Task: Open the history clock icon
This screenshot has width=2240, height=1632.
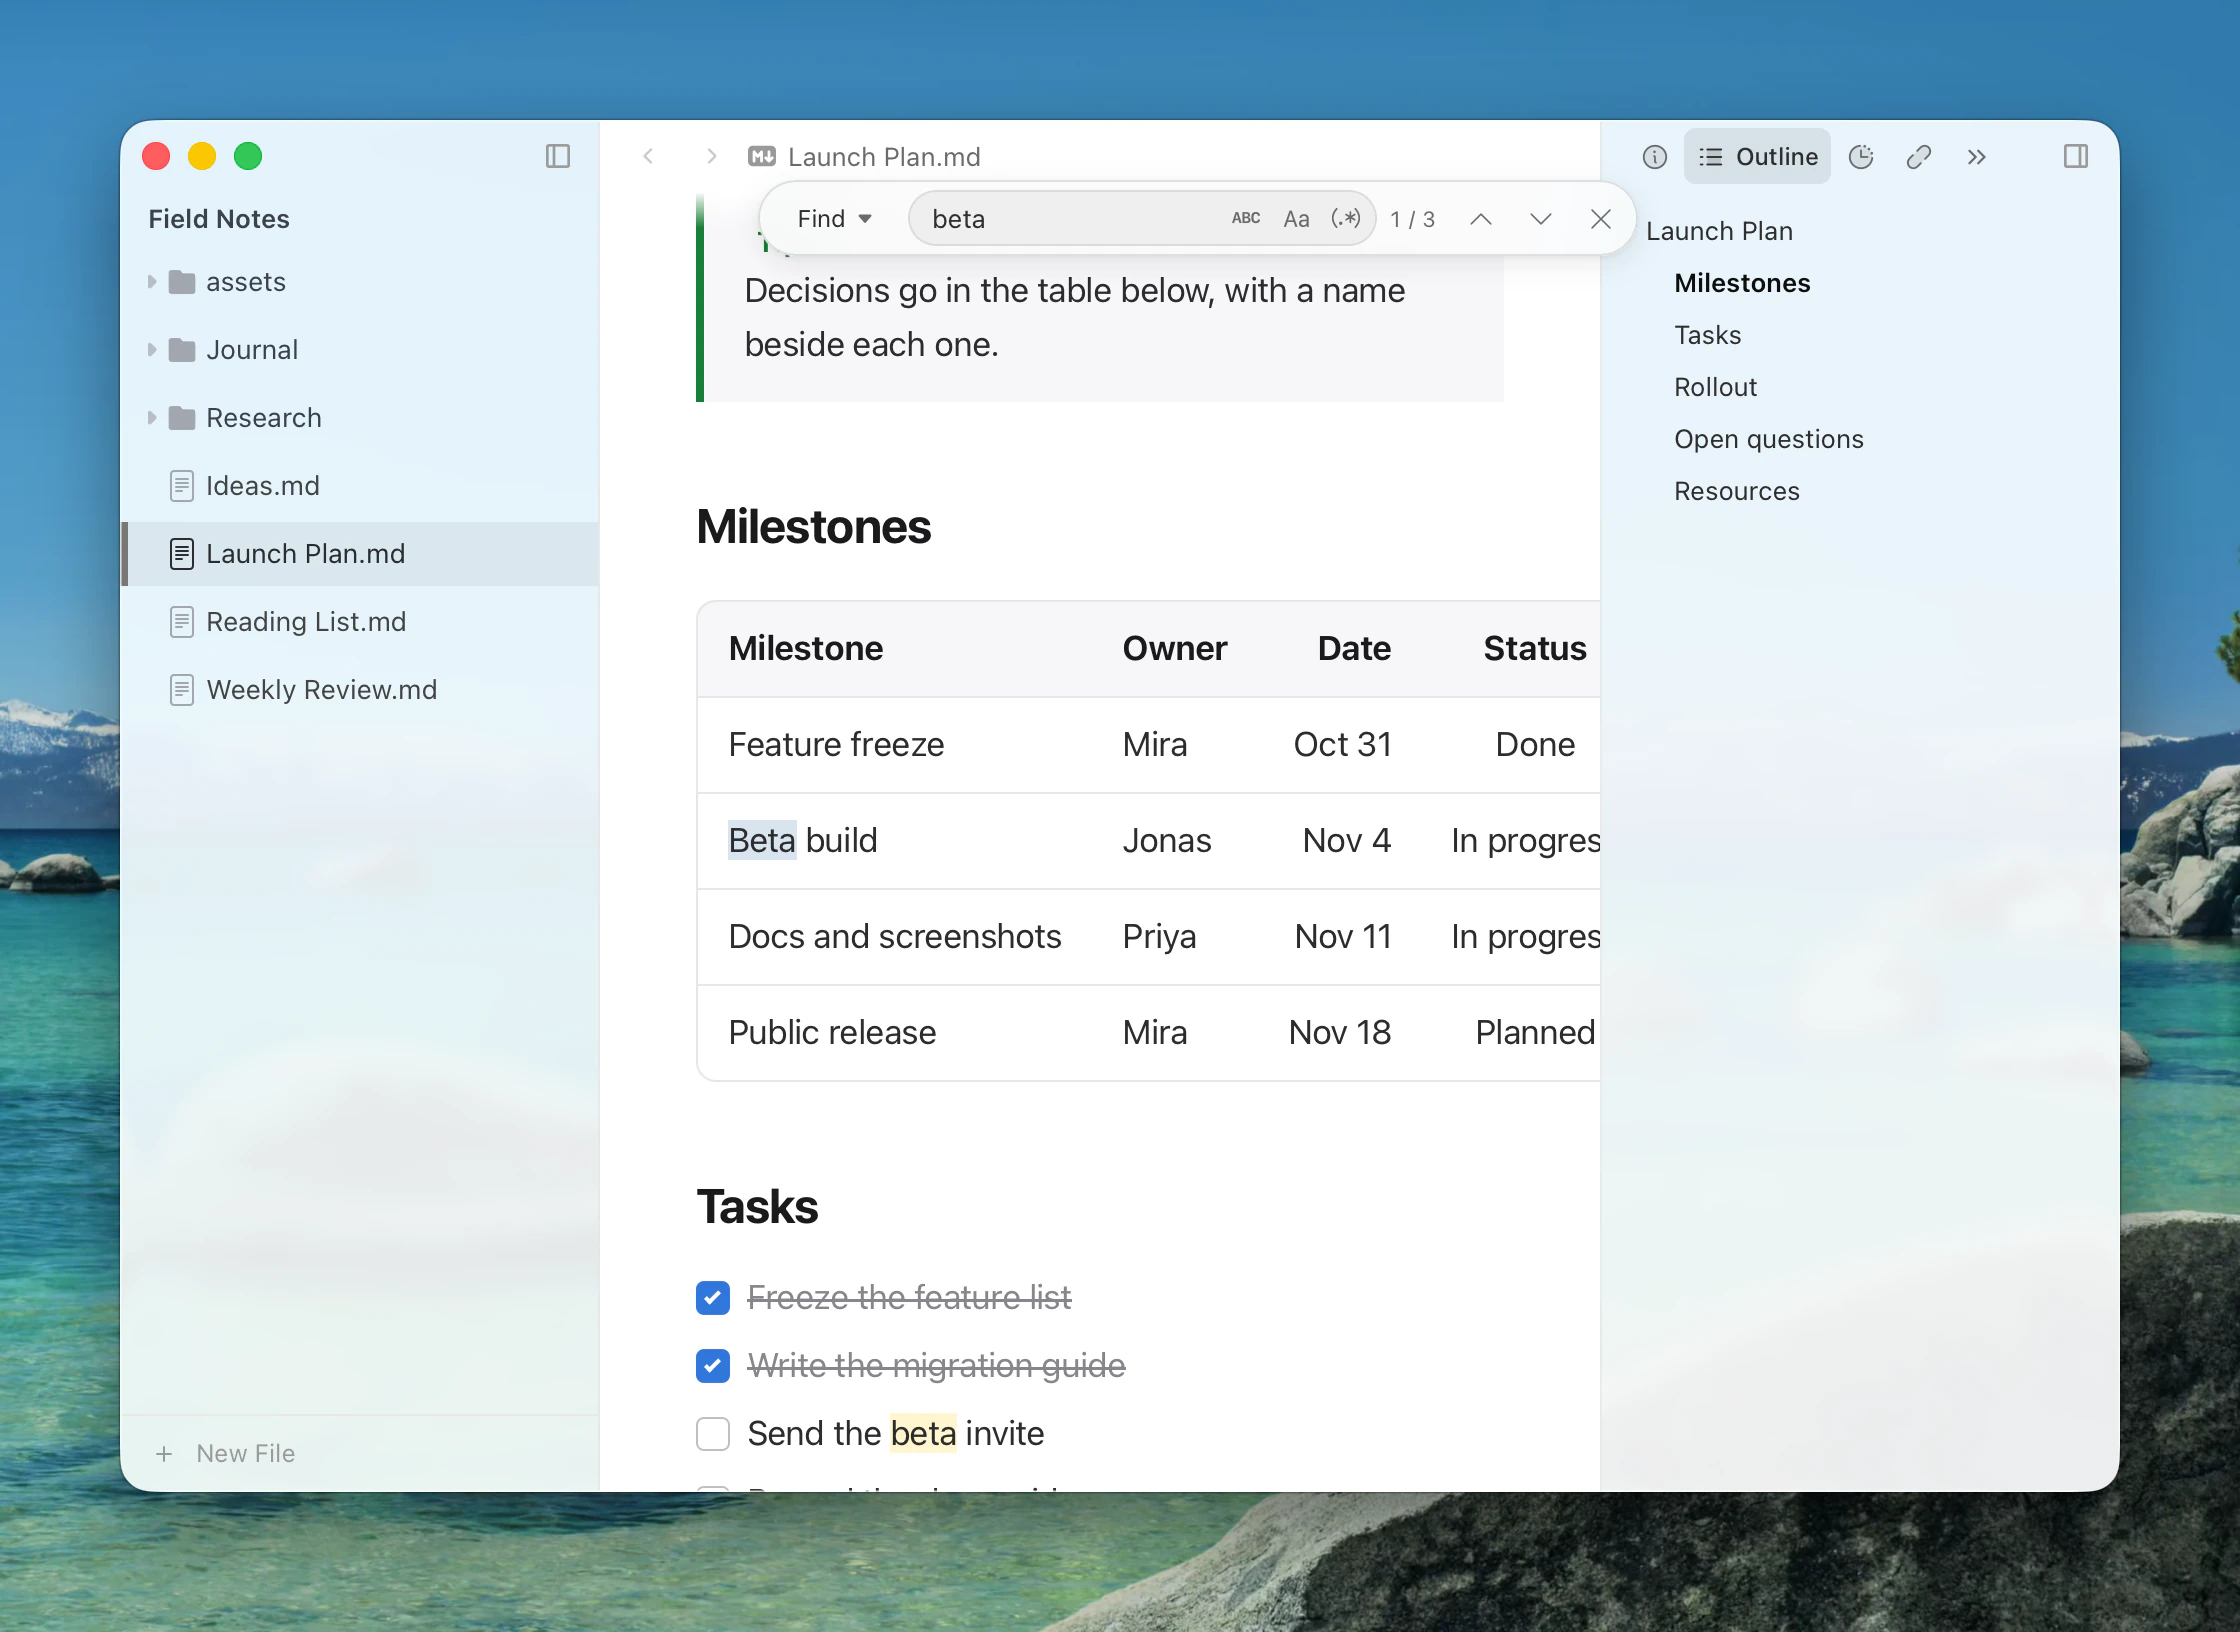Action: coord(1861,157)
